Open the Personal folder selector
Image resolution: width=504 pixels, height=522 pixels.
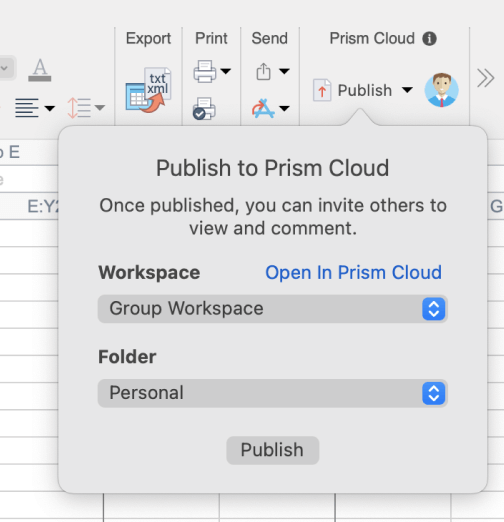[272, 393]
